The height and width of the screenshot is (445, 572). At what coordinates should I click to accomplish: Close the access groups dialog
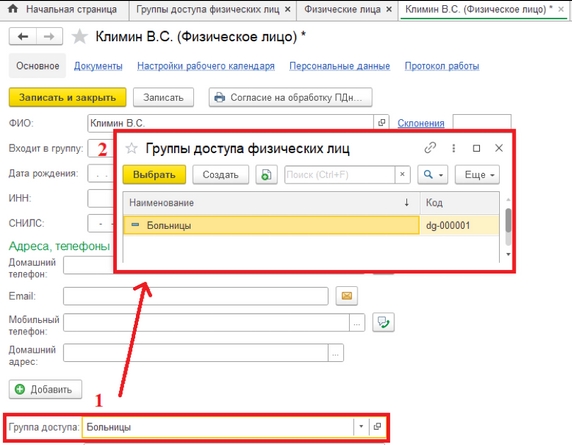pos(499,148)
